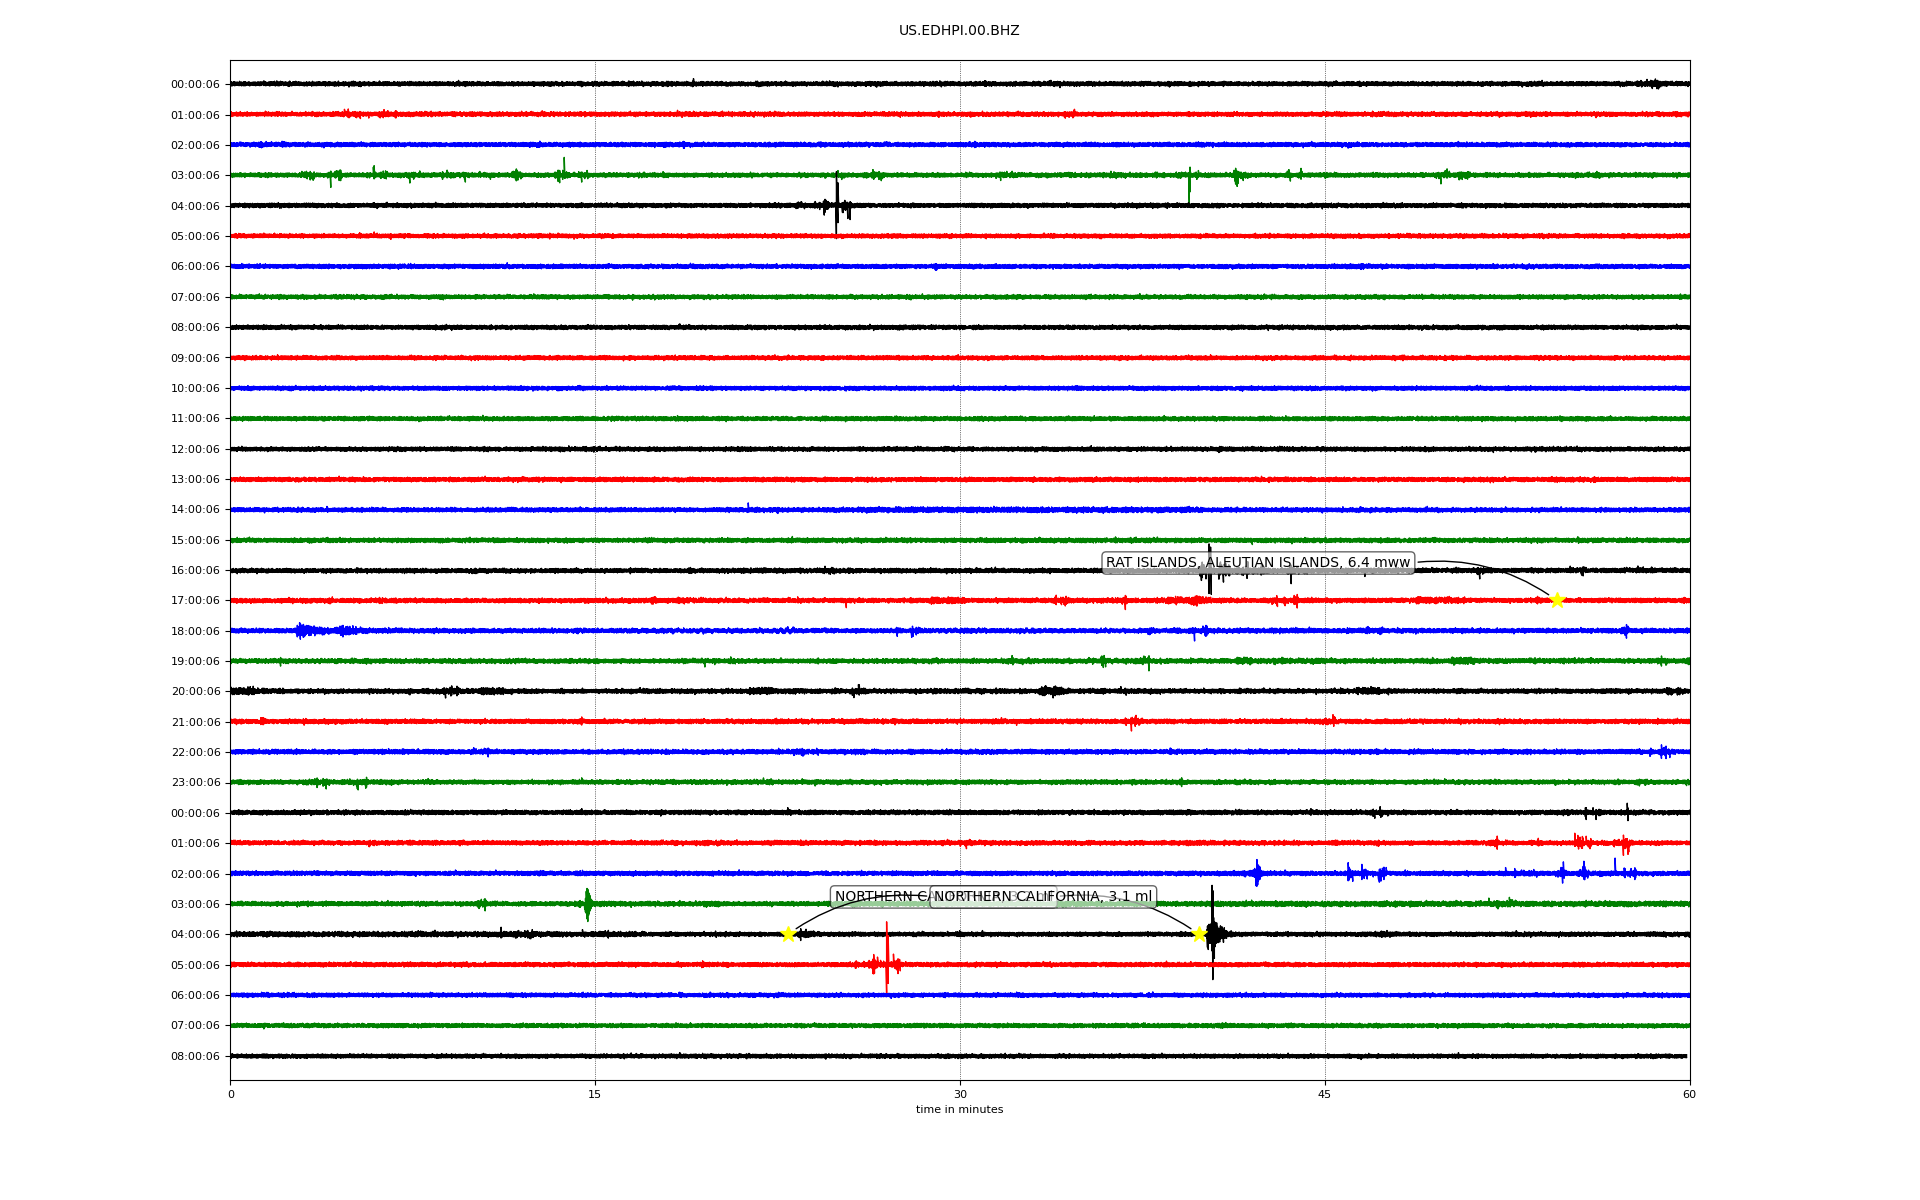Click the 15 tick label on x-axis
The height and width of the screenshot is (1200, 1920).
(595, 1094)
